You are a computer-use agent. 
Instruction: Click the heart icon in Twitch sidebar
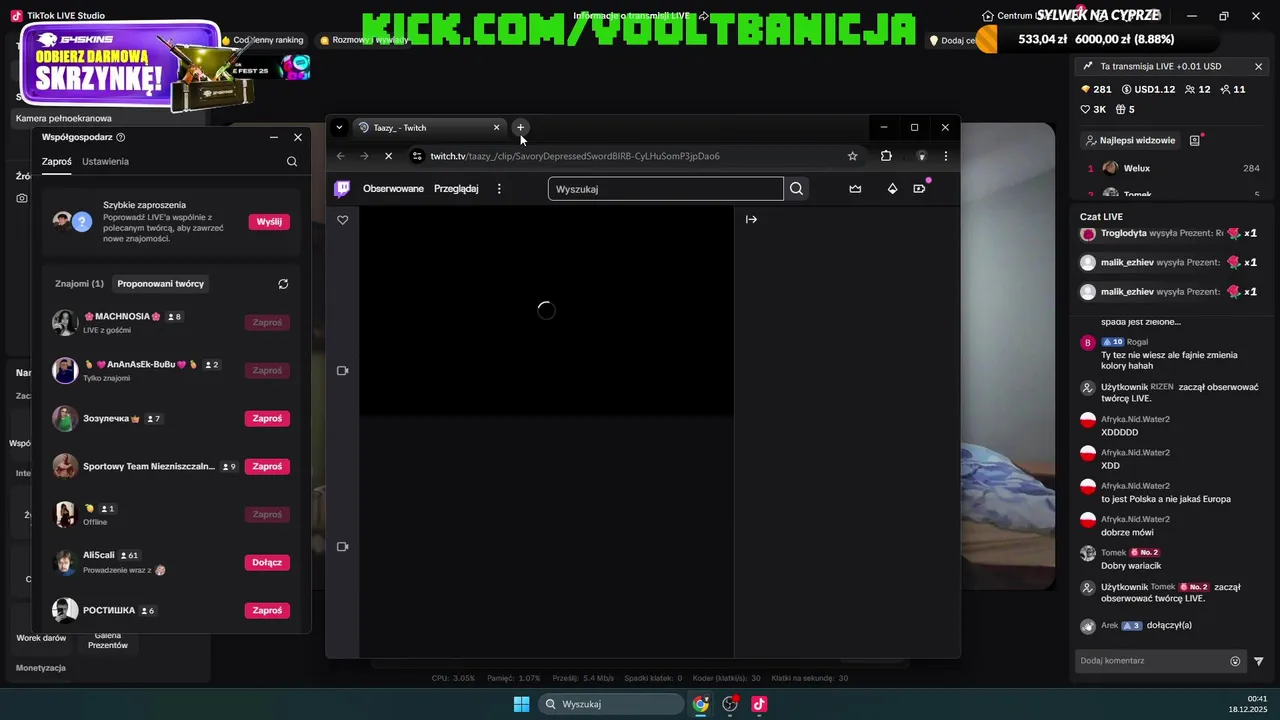[x=343, y=220]
